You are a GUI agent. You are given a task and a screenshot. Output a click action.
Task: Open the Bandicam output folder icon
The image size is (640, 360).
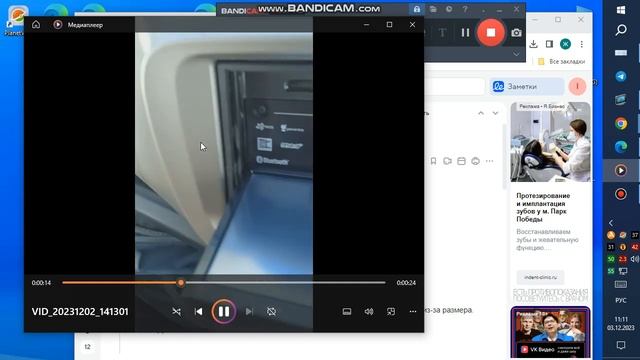[433, 9]
